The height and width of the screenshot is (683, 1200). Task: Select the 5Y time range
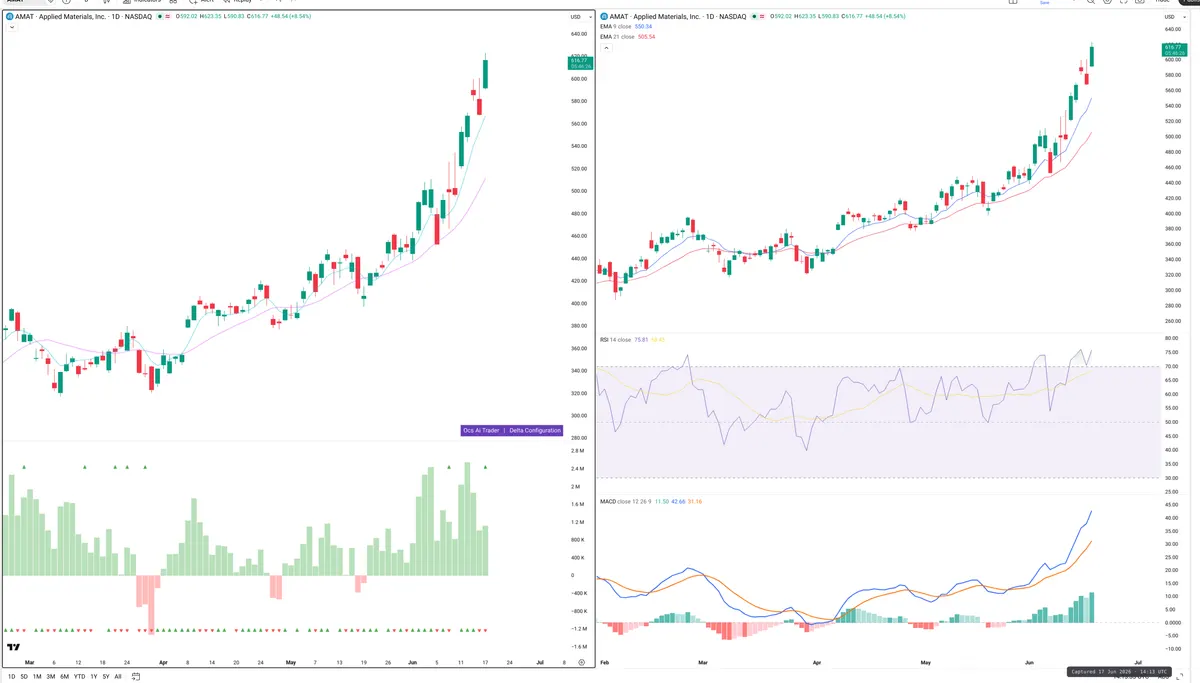(x=106, y=676)
